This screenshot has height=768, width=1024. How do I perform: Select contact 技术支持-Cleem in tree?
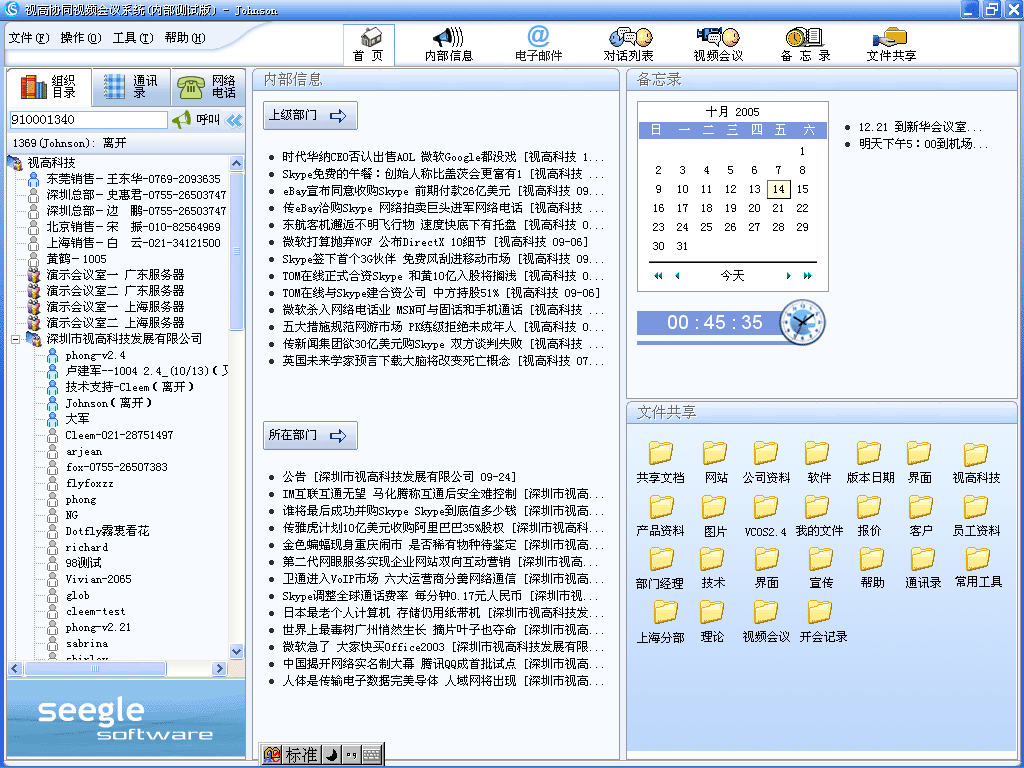click(129, 387)
